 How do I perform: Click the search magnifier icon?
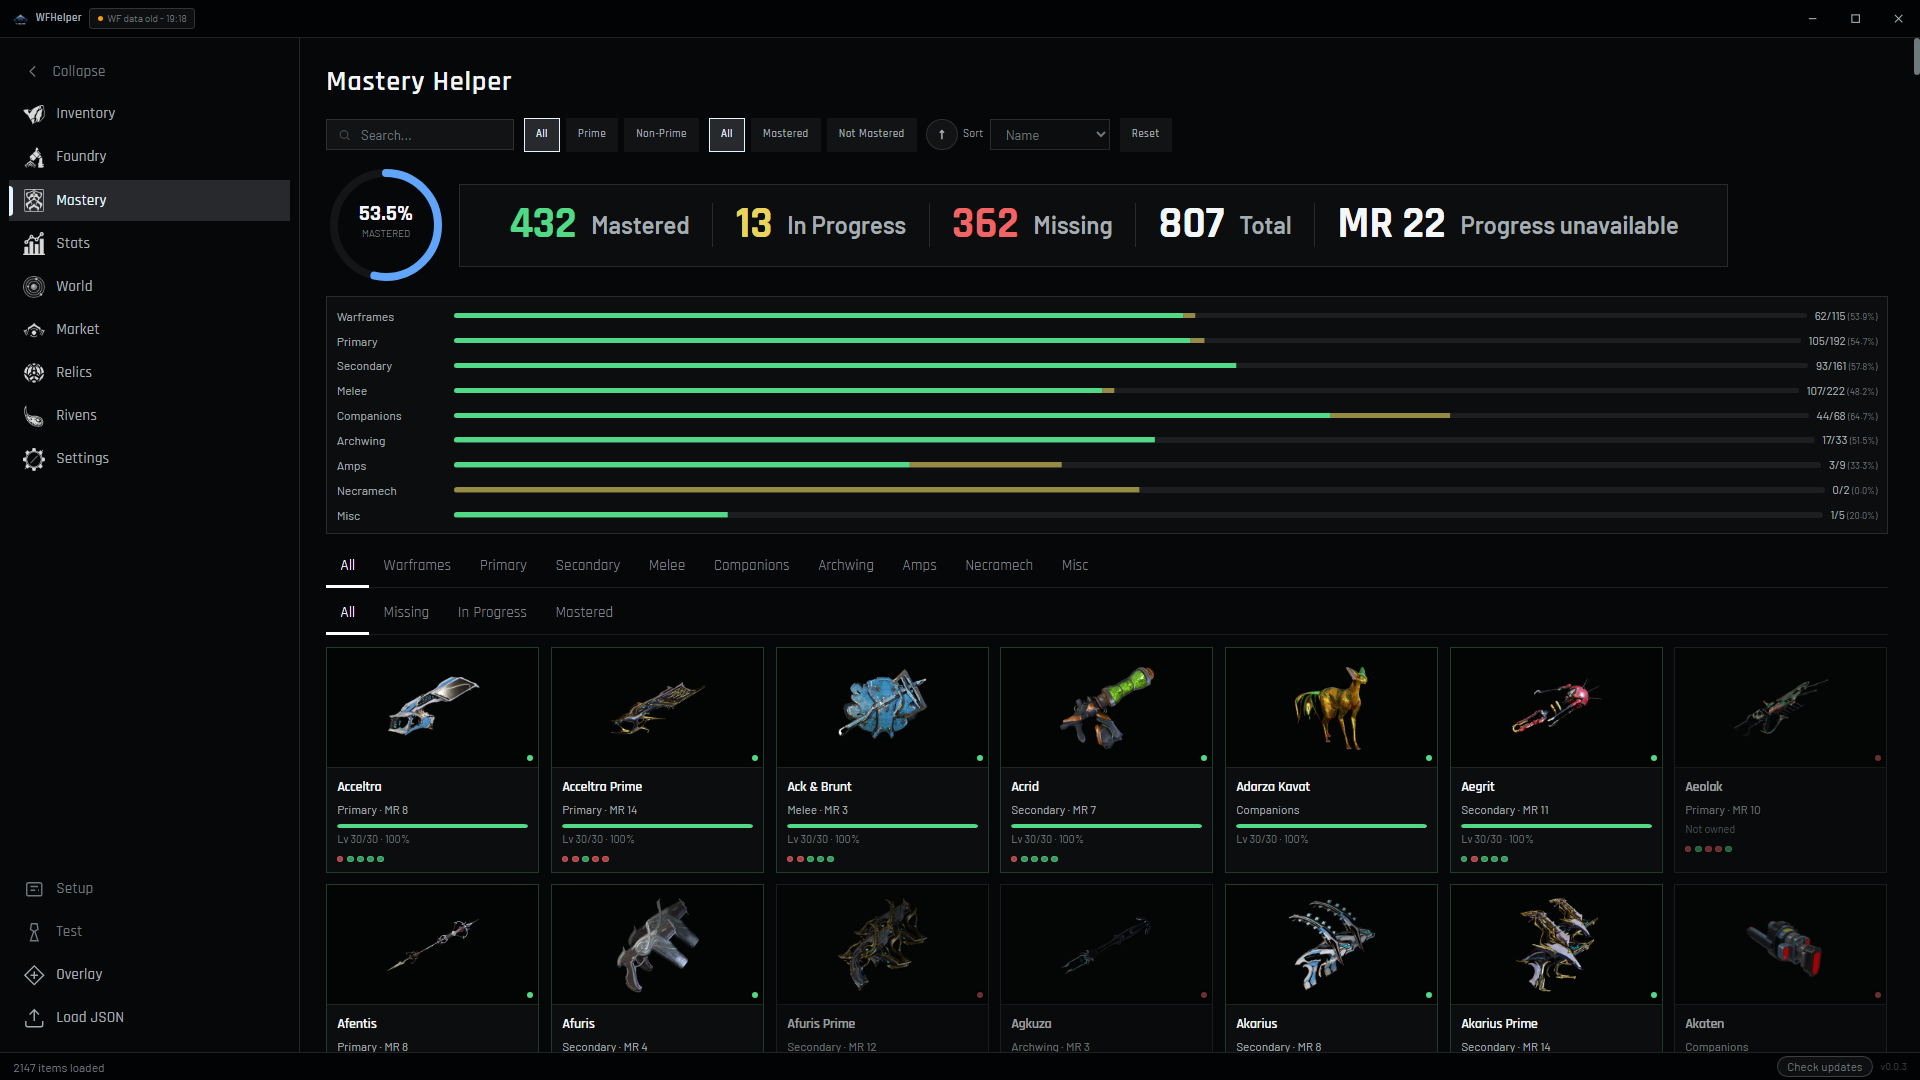[x=344, y=135]
